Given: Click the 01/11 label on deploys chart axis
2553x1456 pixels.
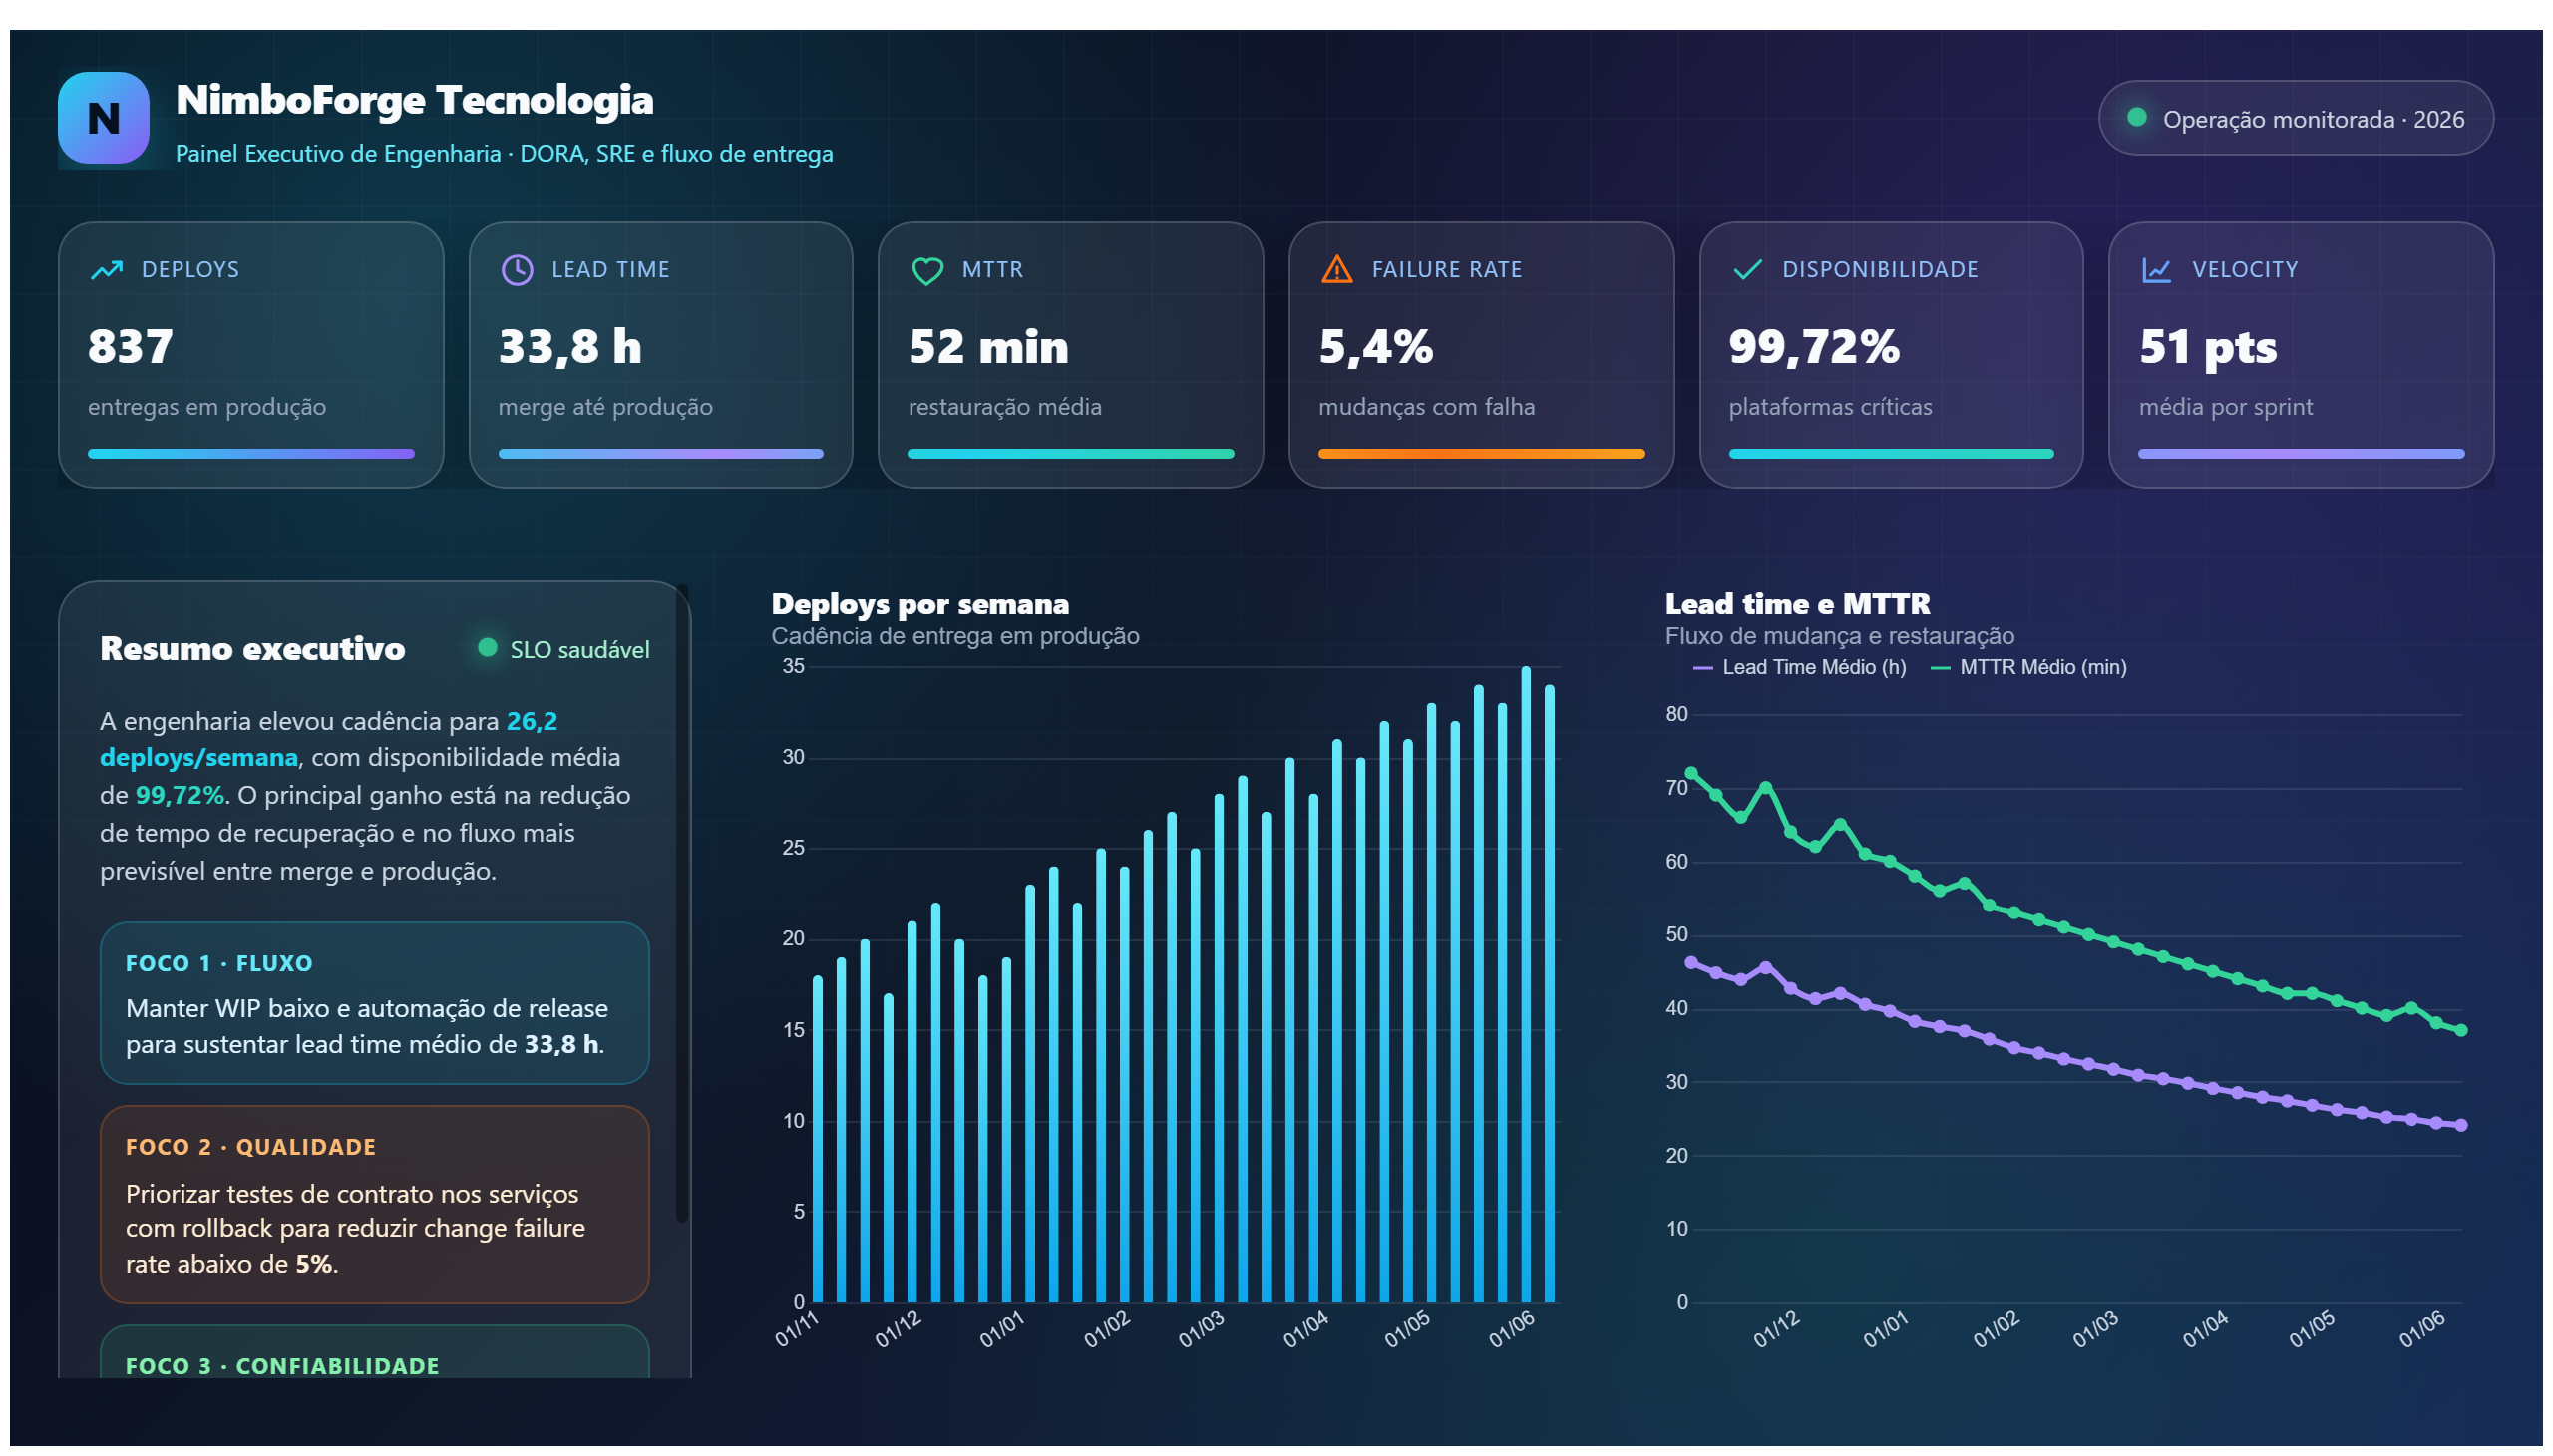Looking at the screenshot, I should [x=797, y=1329].
